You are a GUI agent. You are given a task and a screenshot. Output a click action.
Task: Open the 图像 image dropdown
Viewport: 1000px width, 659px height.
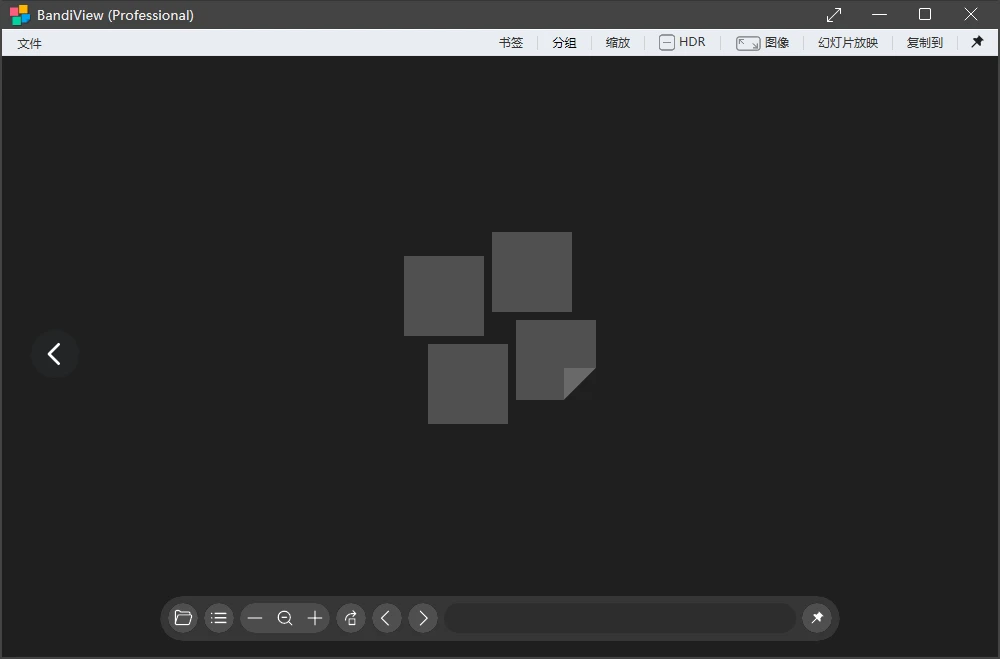tap(763, 43)
